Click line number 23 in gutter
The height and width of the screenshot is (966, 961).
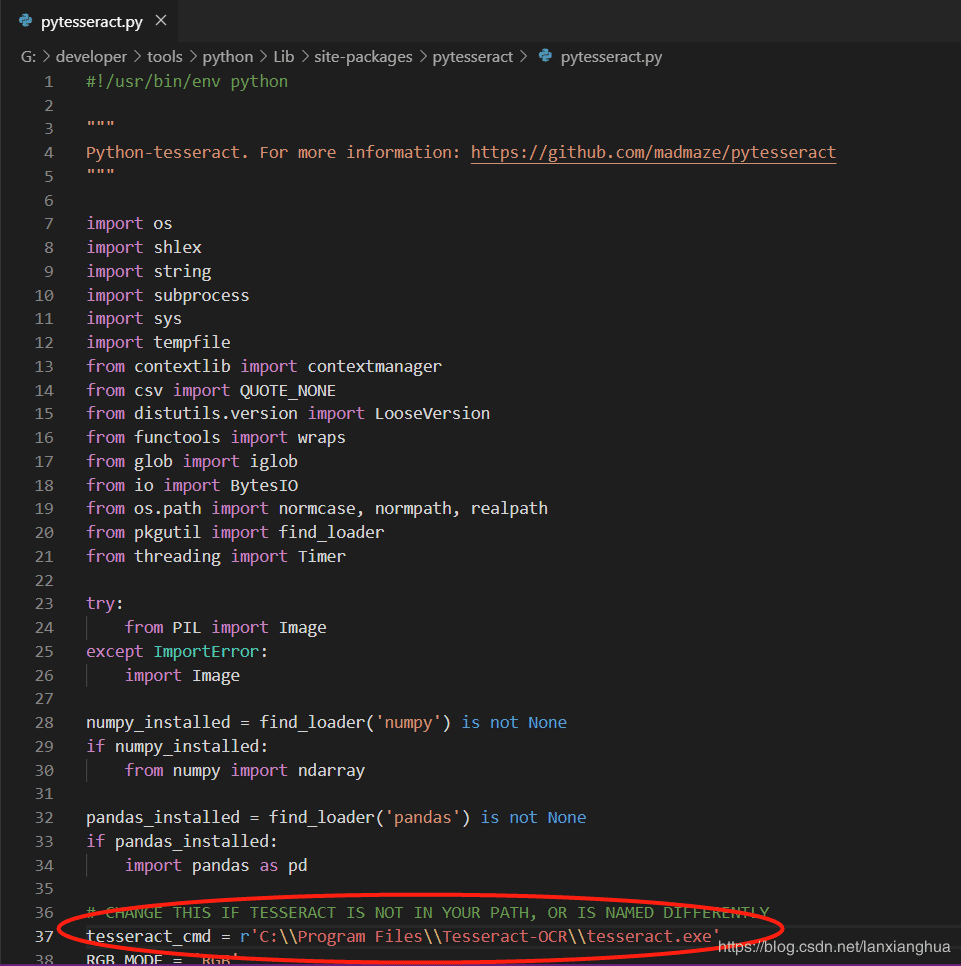(x=44, y=604)
